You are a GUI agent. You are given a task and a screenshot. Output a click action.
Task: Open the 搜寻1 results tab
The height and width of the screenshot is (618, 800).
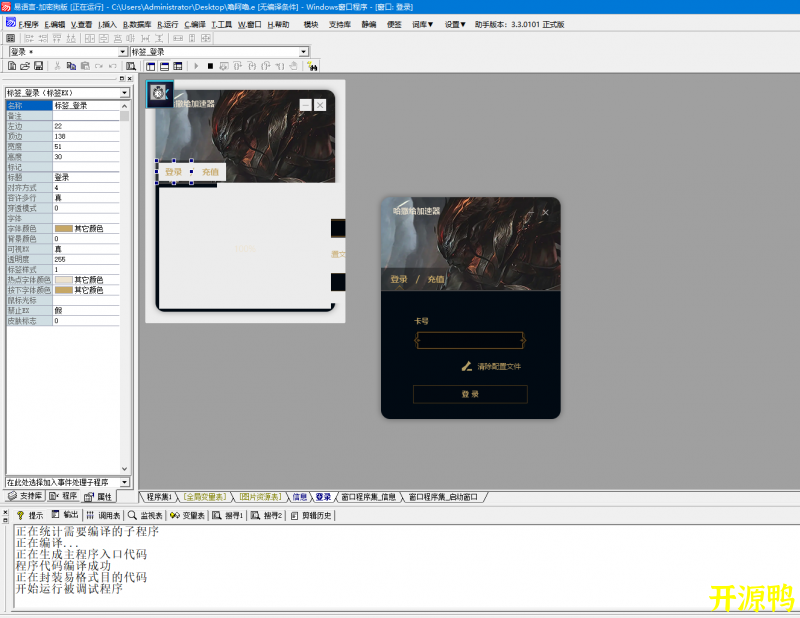[x=228, y=515]
